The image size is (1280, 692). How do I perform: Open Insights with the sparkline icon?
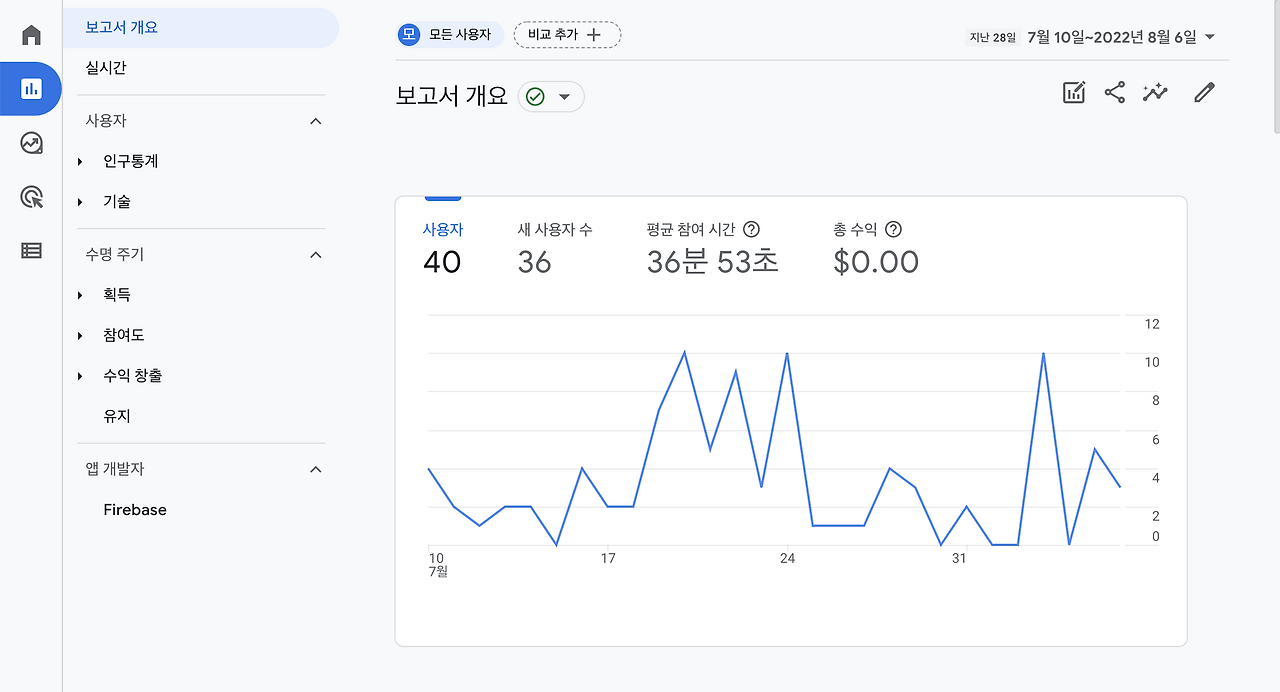tap(1155, 91)
